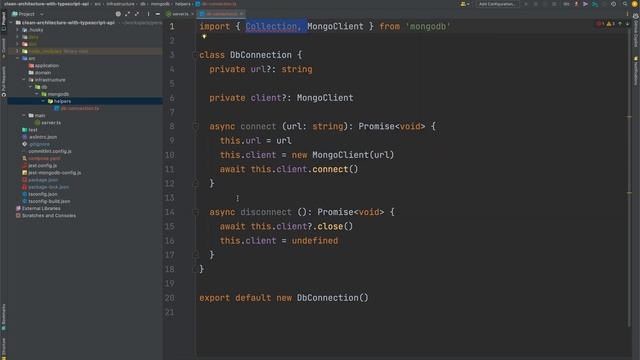Expand the .husky folder
640x360 pixels.
[18, 30]
